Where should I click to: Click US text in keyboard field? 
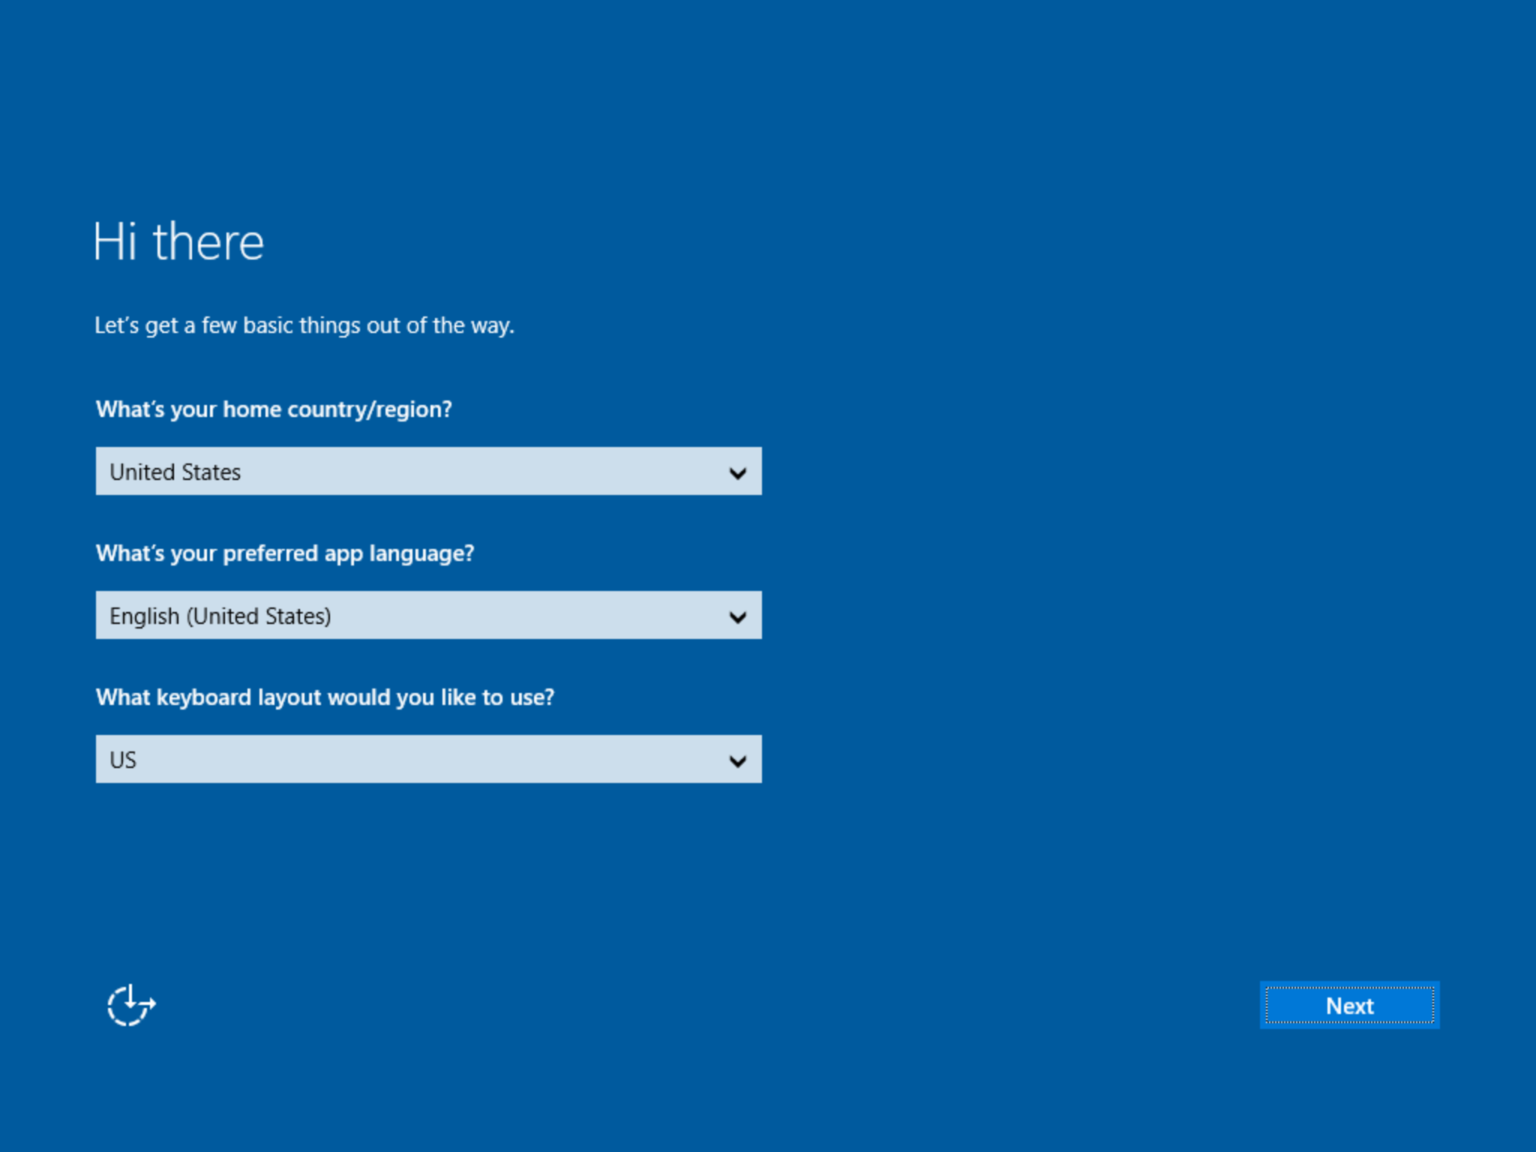pyautogui.click(x=122, y=759)
